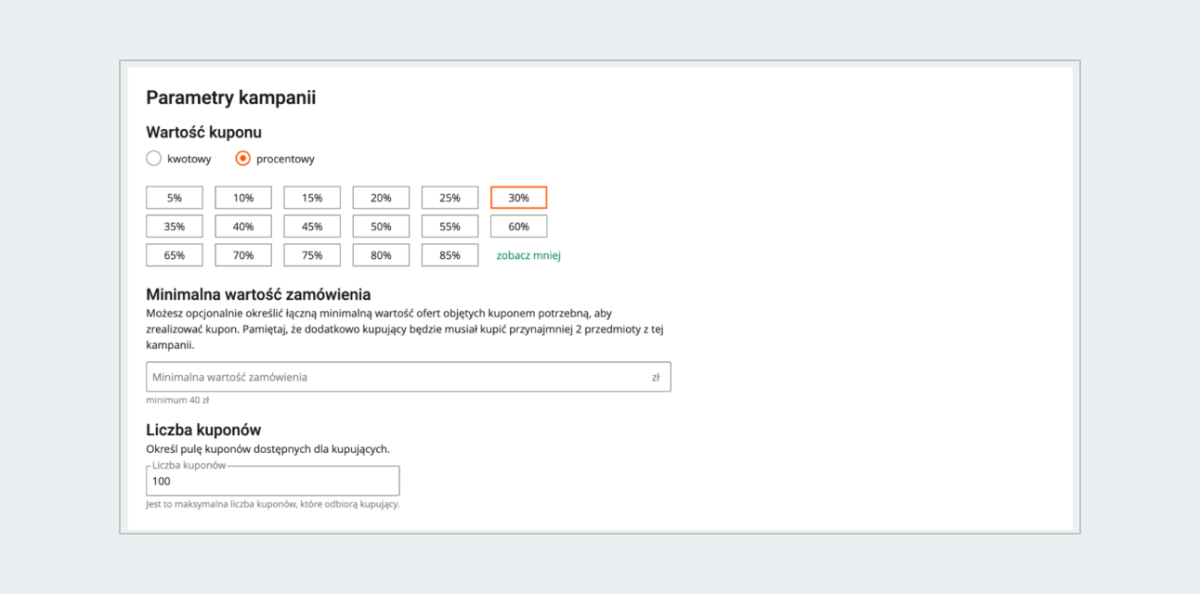
Task: Pick the 75% discount button
Action: coord(312,255)
